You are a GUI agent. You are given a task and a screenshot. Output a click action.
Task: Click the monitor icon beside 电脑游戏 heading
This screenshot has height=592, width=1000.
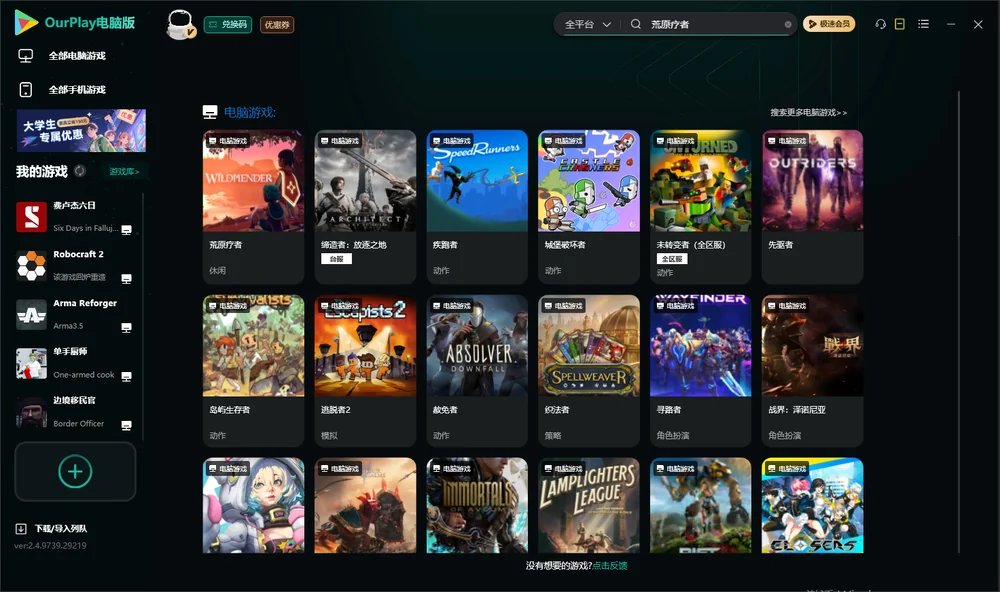point(210,112)
